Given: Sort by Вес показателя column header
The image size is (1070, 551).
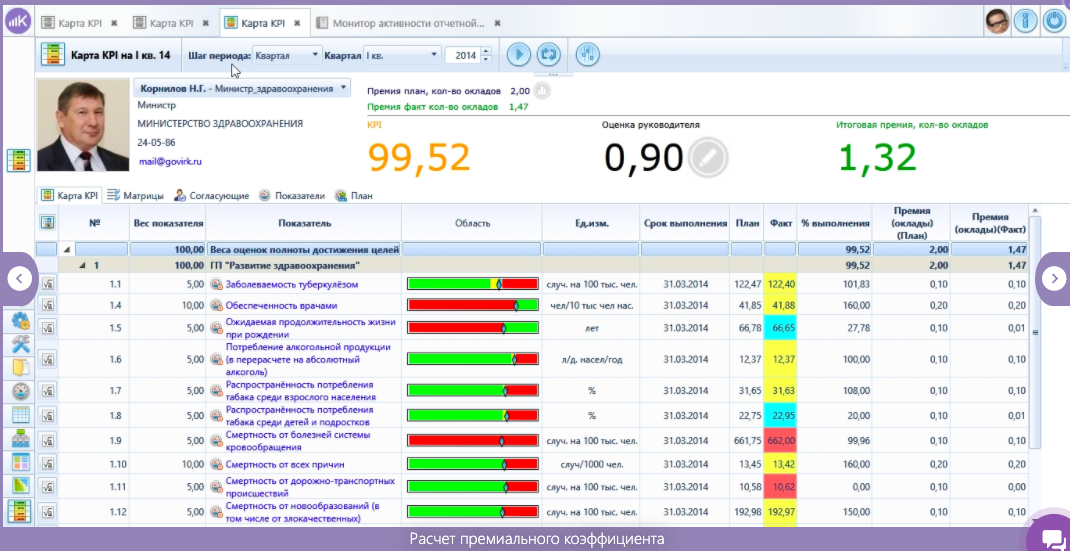Looking at the screenshot, I should pos(167,223).
